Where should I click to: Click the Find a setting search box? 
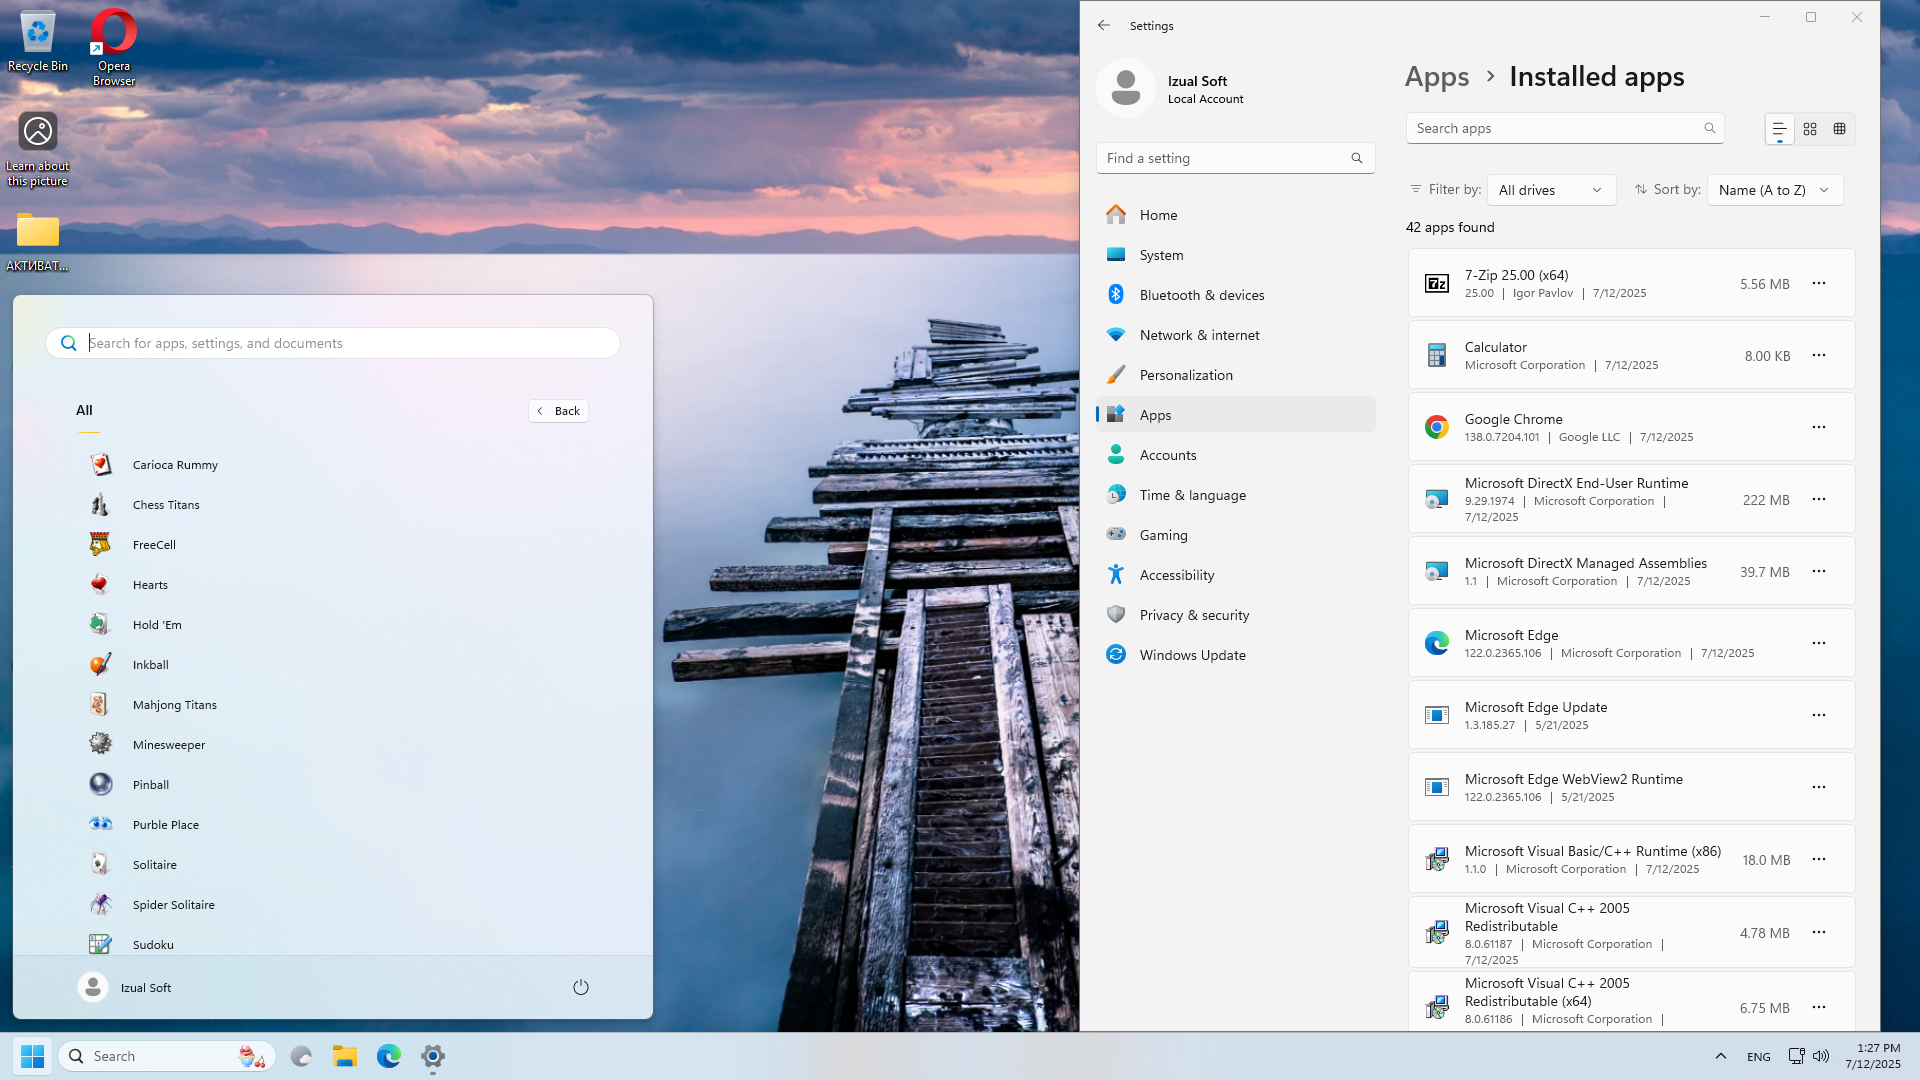point(1236,158)
